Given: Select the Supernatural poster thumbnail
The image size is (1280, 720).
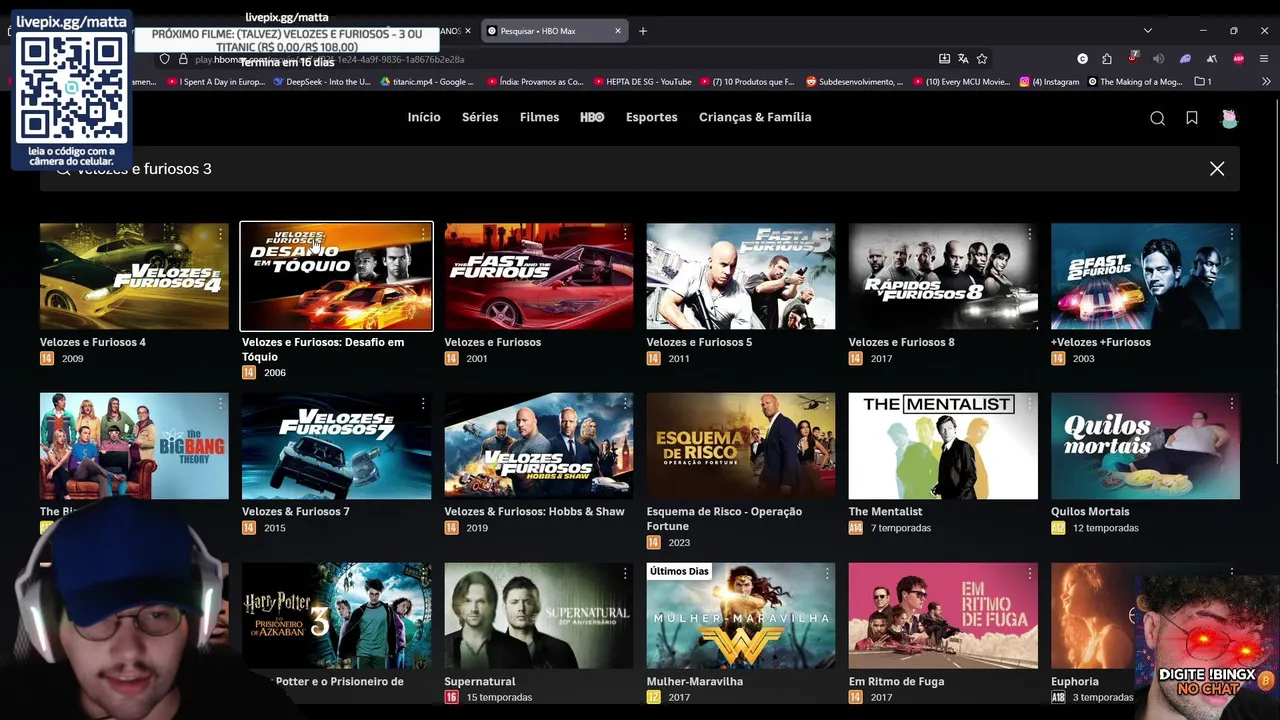Looking at the screenshot, I should 539,616.
